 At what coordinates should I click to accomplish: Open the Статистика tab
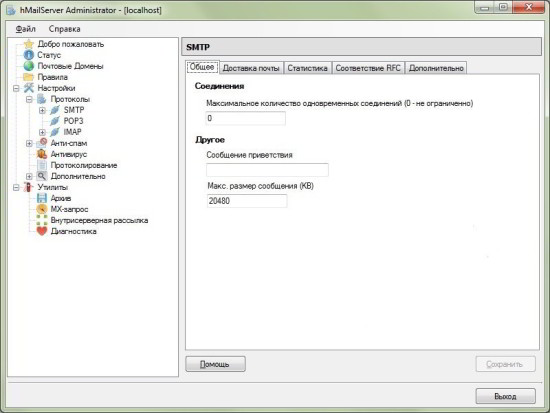point(307,68)
